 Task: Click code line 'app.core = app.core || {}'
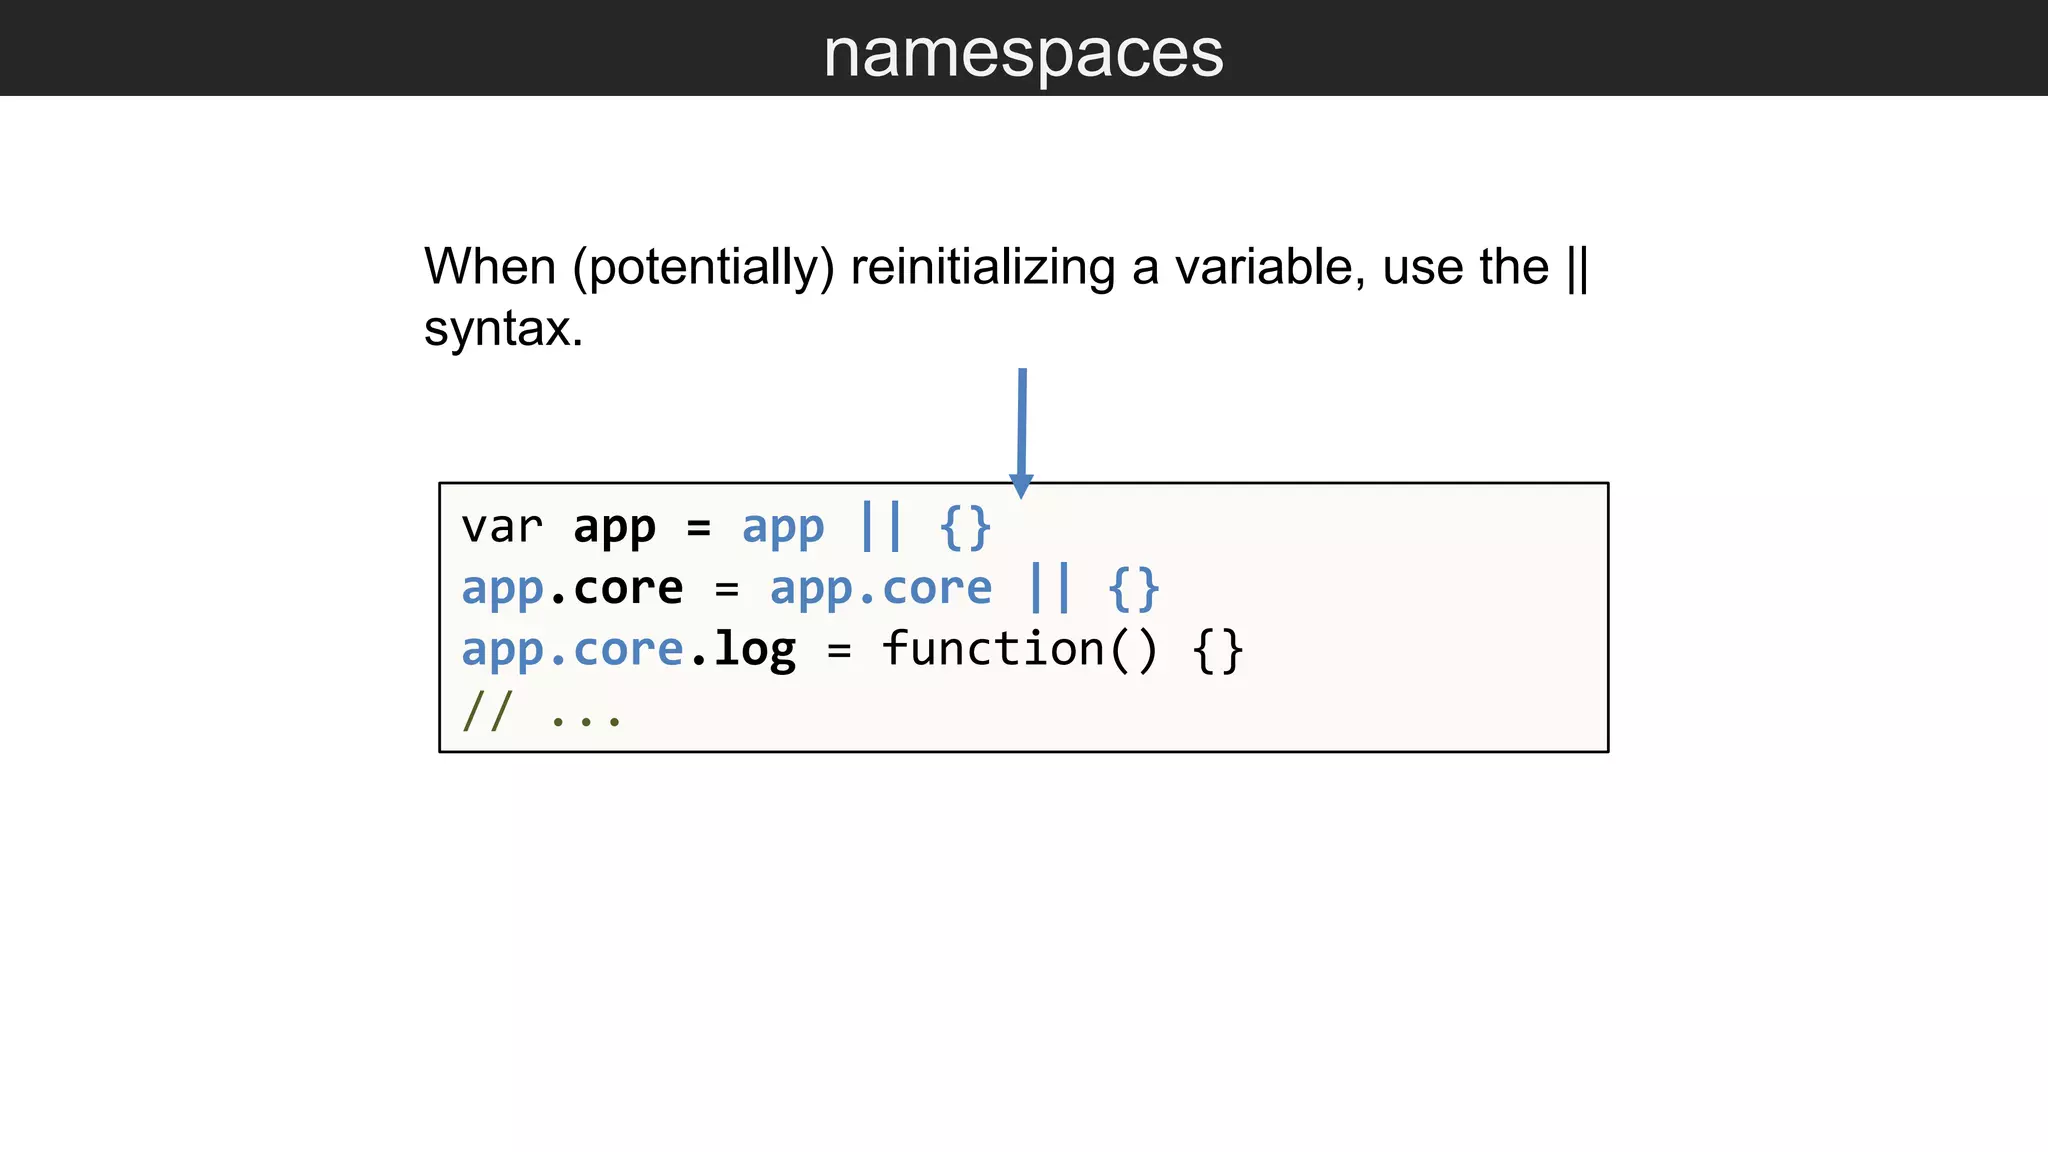point(811,588)
